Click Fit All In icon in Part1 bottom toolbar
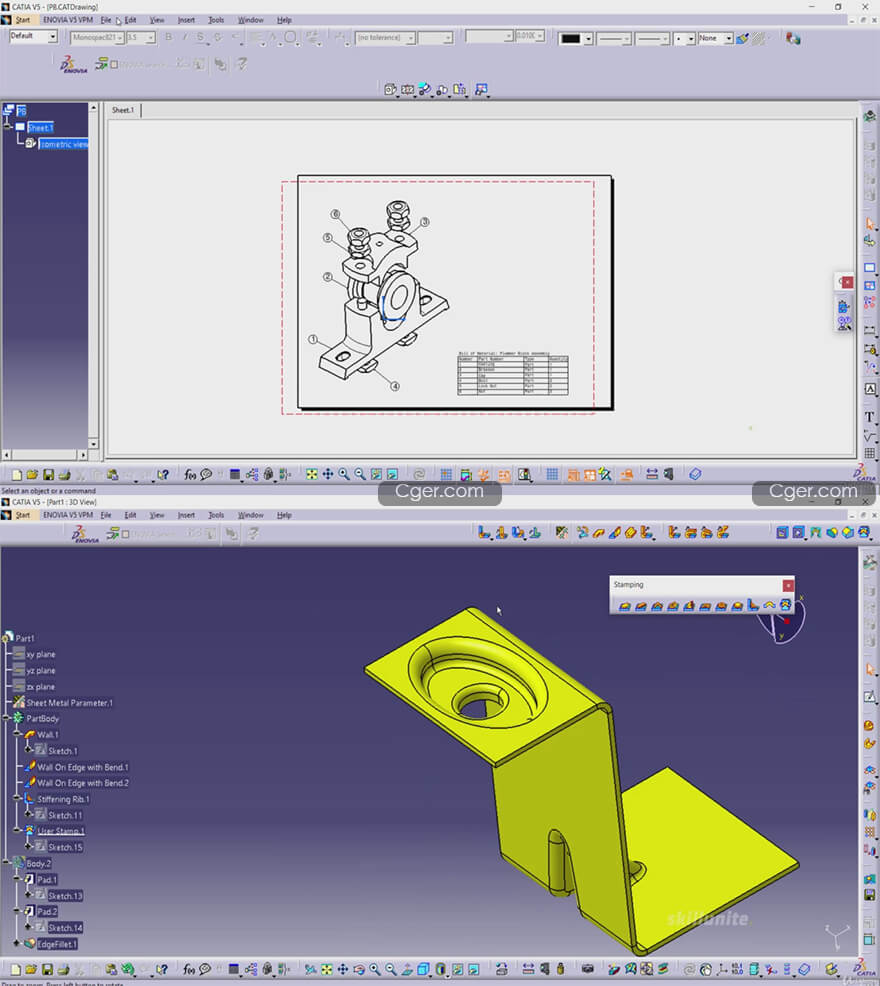Viewport: 880px width, 986px height. (x=326, y=969)
